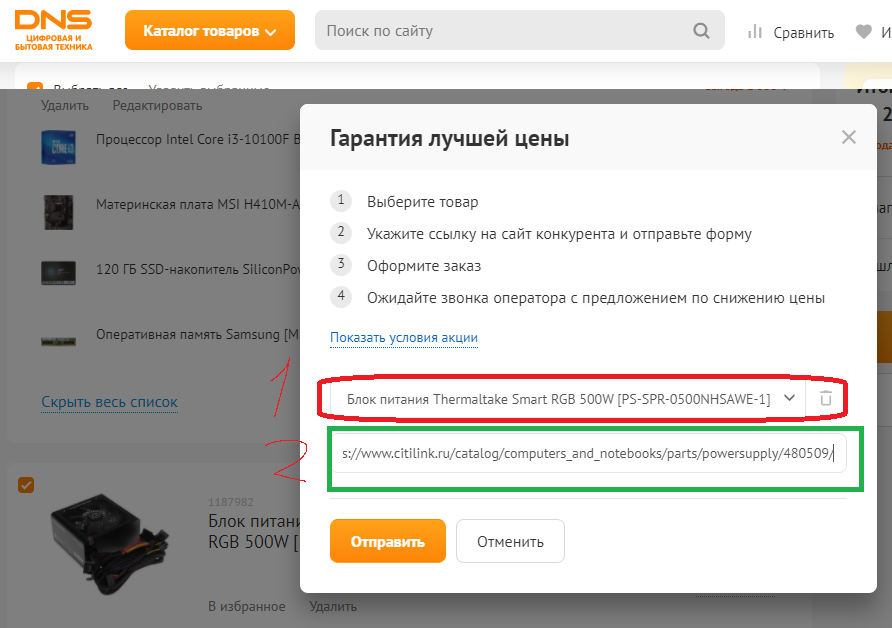
Task: Click the power supply product image
Action: (110, 544)
